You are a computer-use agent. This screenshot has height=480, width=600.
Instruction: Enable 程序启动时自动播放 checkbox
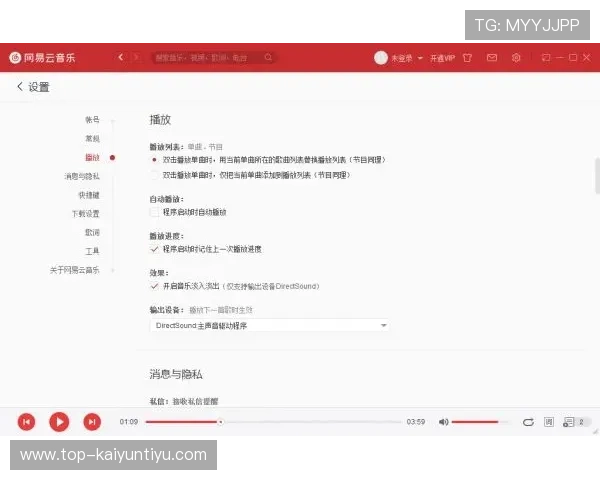pyautogui.click(x=154, y=212)
